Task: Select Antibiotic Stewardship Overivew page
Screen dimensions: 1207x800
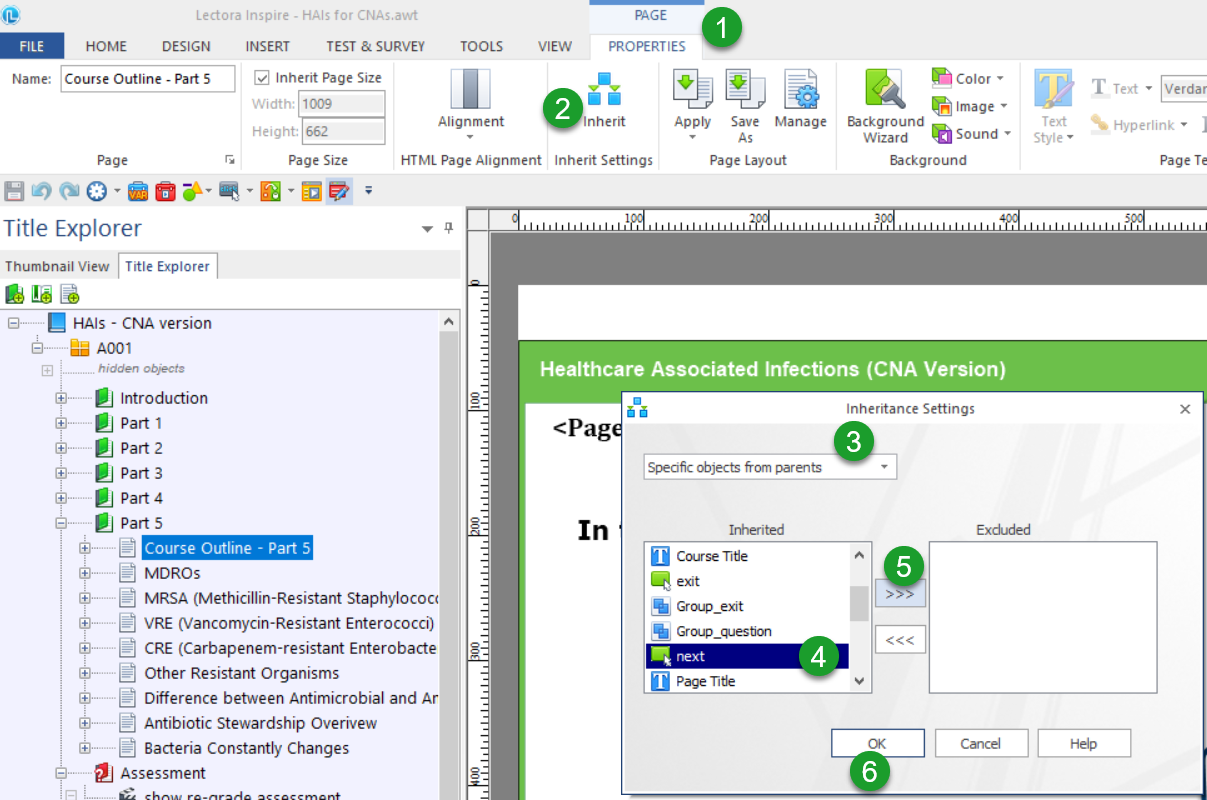Action: click(260, 723)
